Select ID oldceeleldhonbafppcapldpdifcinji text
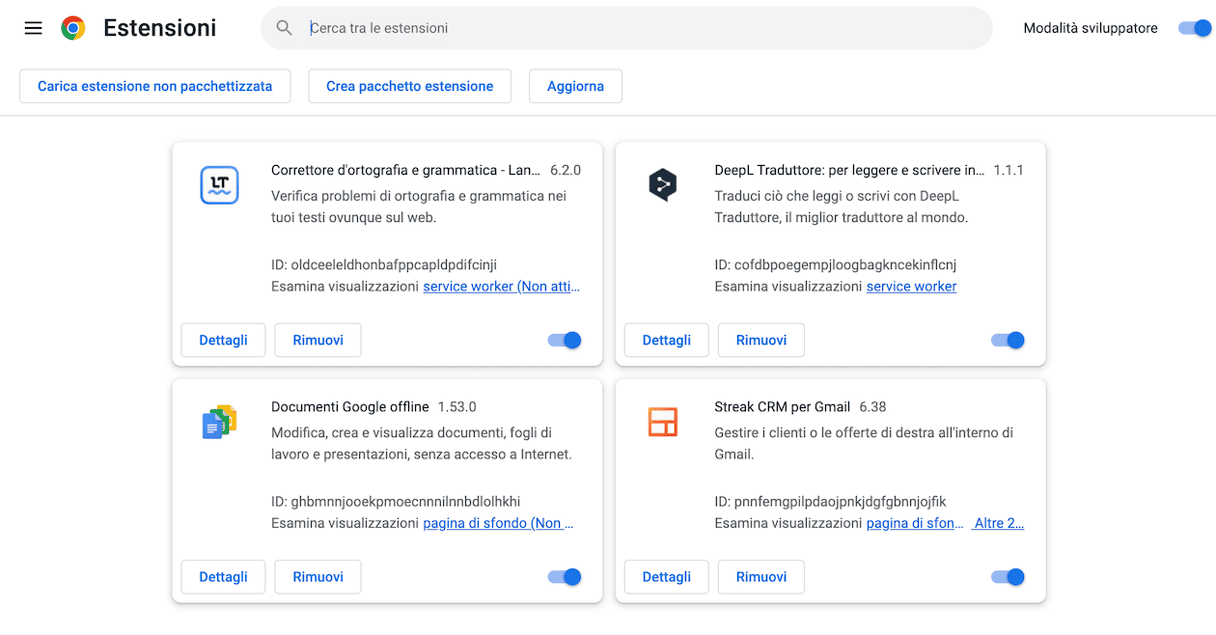Image resolution: width=1216 pixels, height=635 pixels. point(384,265)
